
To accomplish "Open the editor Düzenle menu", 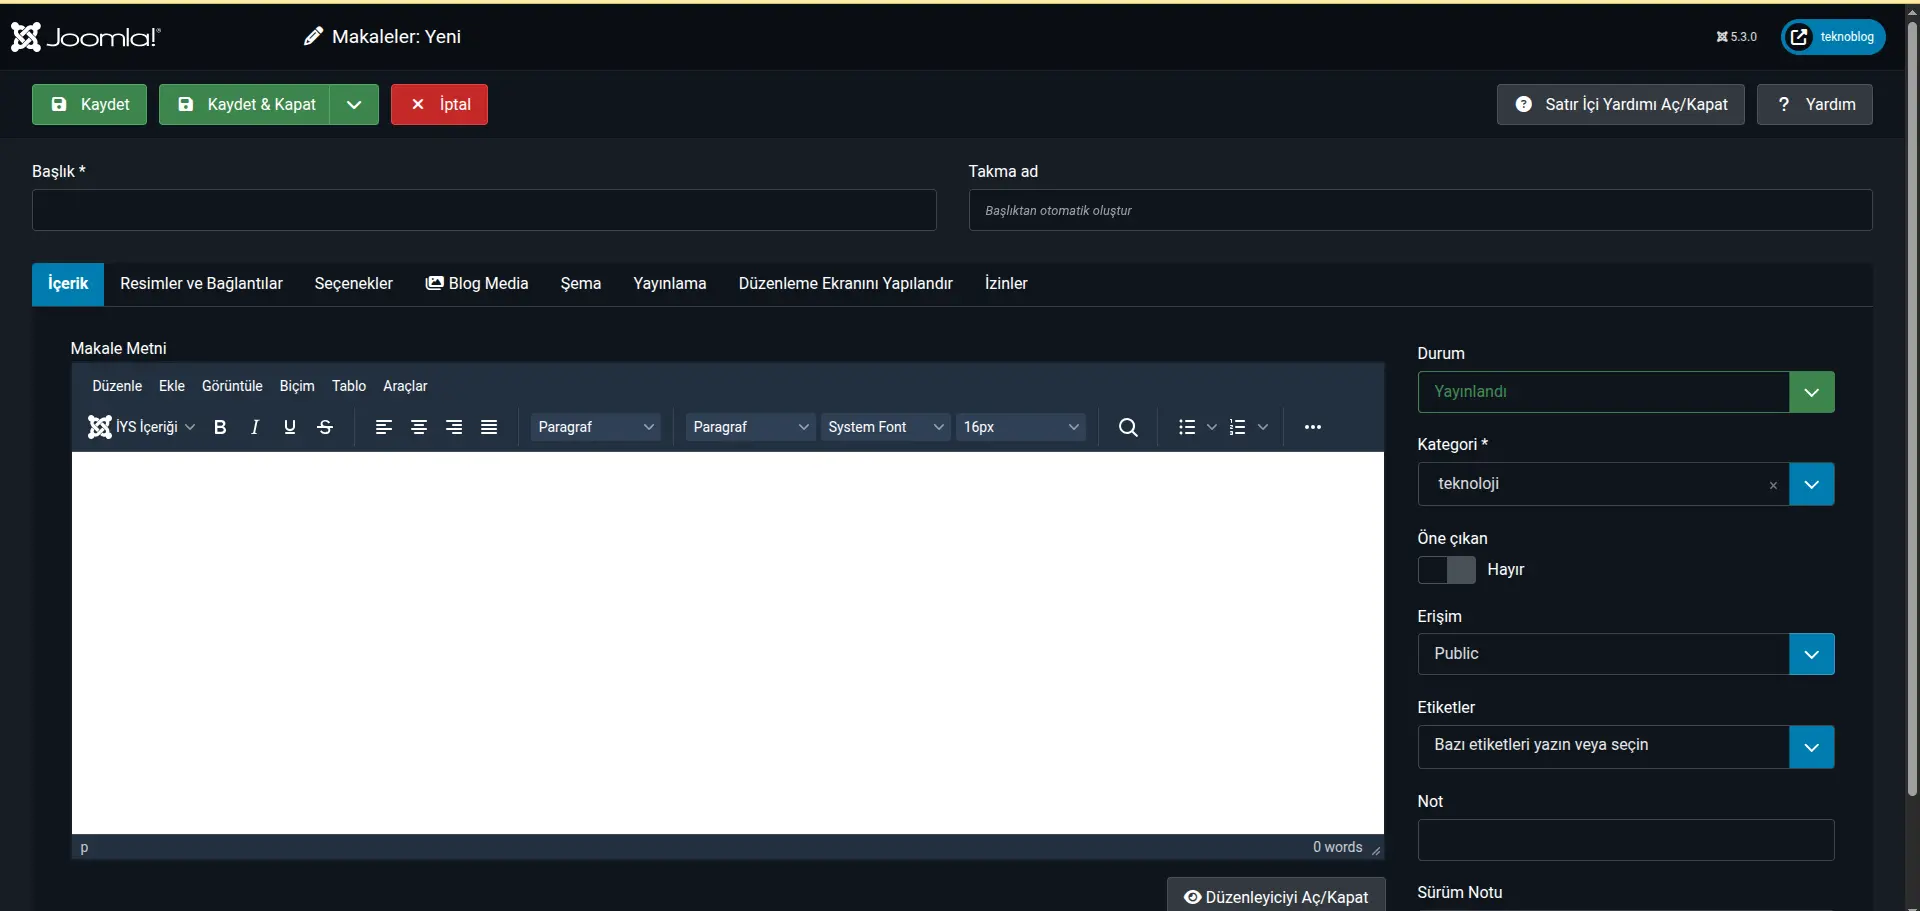I will [x=117, y=386].
